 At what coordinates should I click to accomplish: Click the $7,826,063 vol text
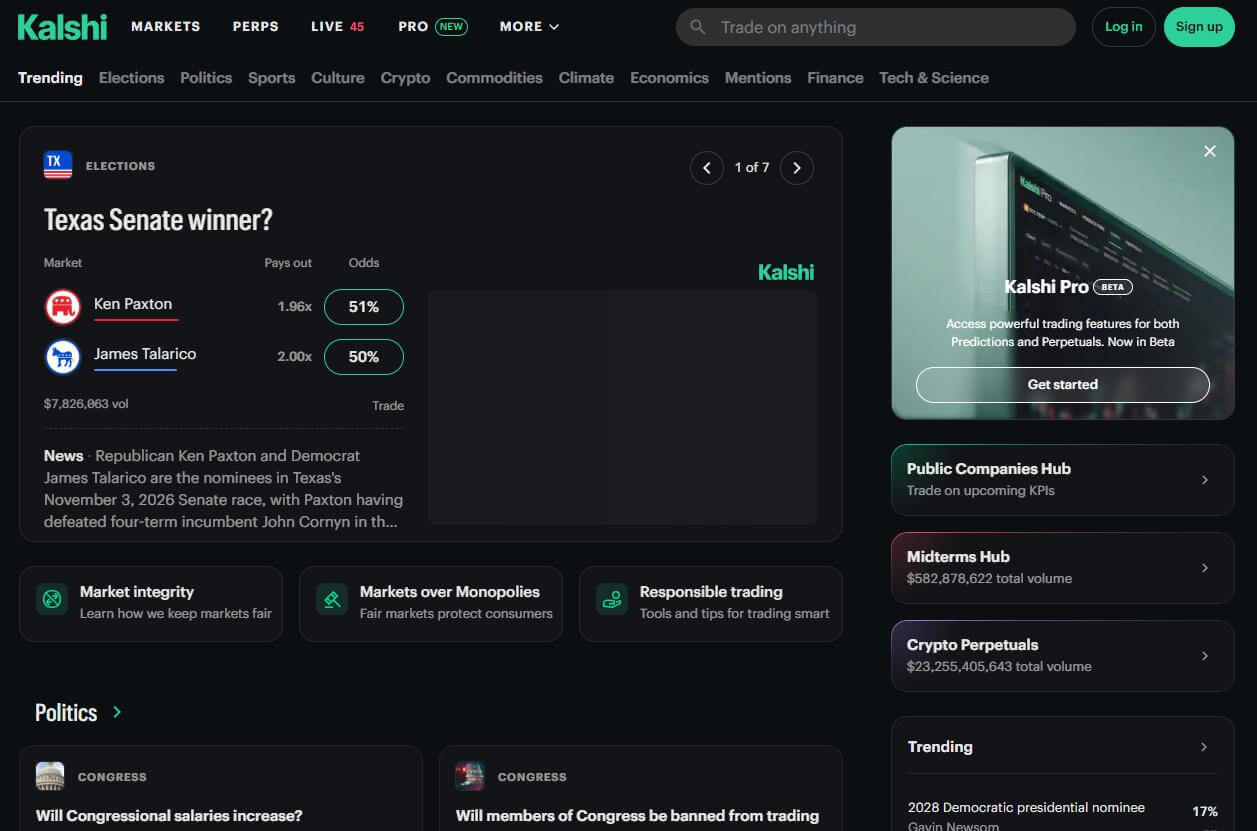click(86, 404)
